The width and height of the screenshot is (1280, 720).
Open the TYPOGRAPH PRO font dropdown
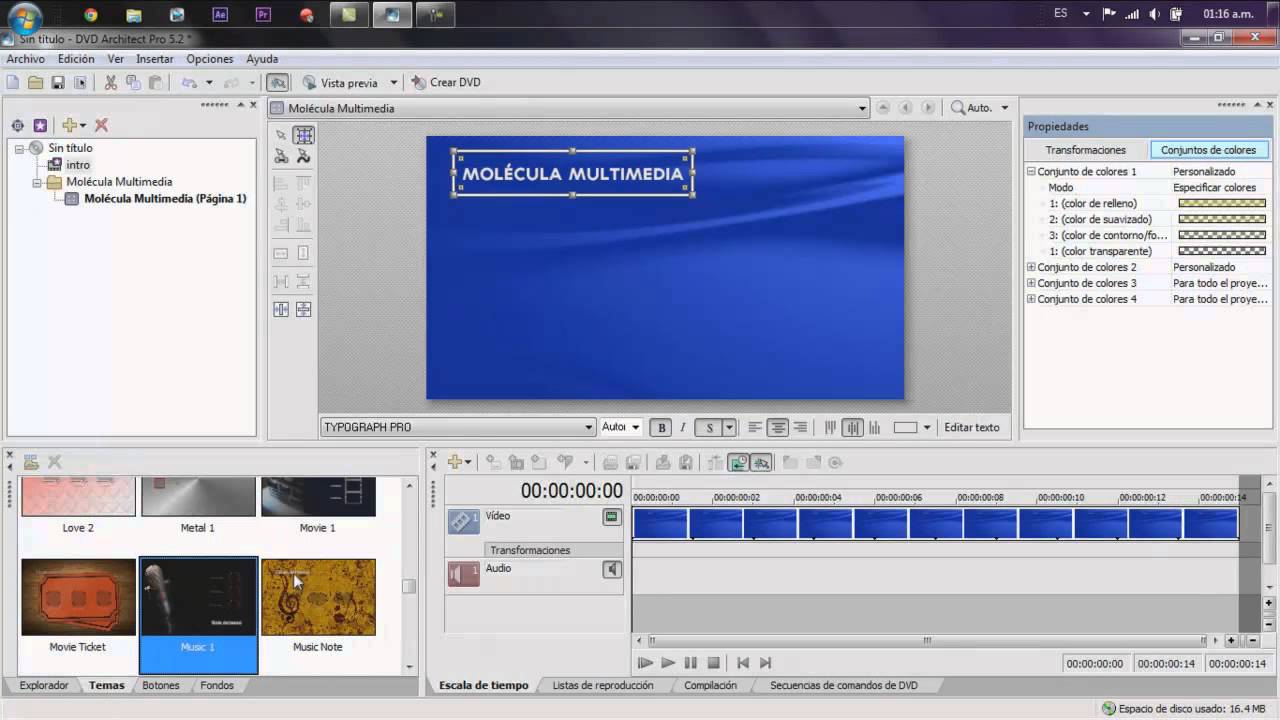click(x=589, y=428)
